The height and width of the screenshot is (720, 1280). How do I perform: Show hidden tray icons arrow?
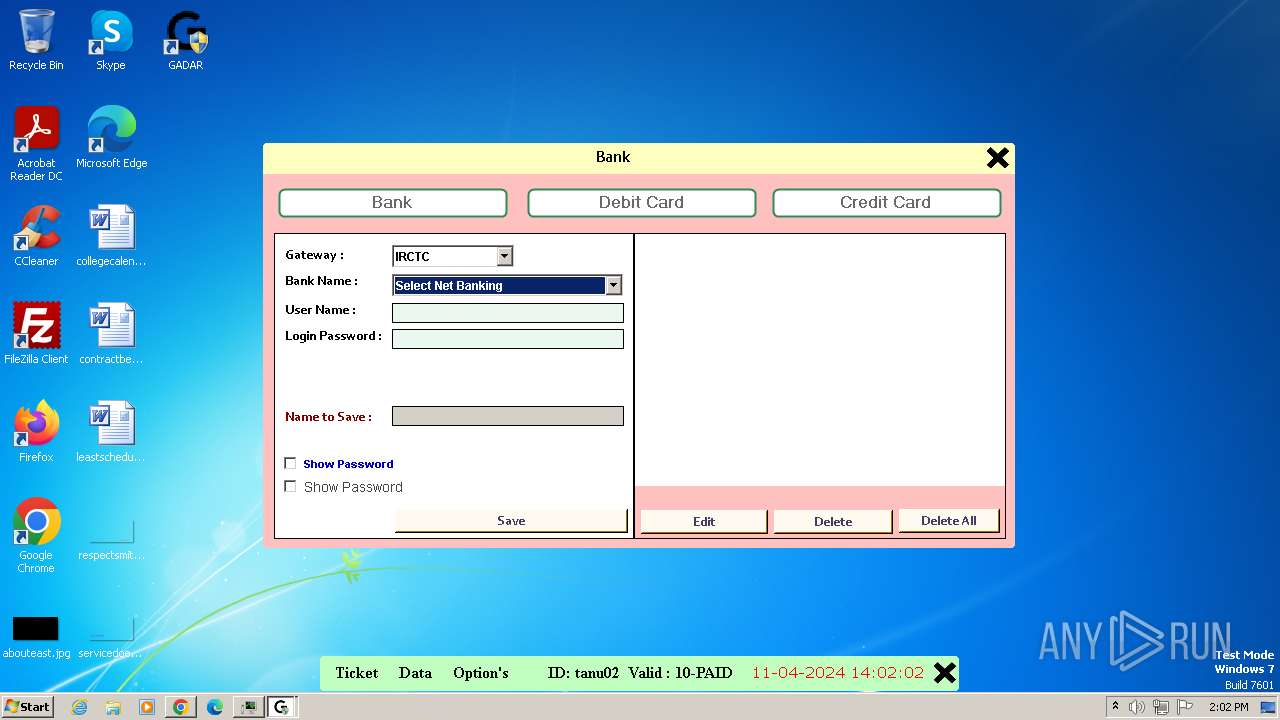[x=1115, y=707]
